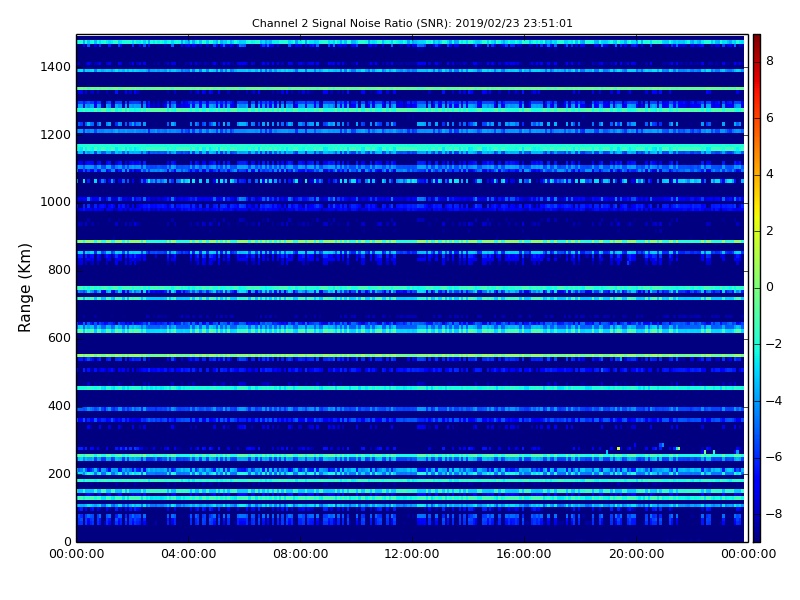Click the 16:00:00 time tick label

pos(524,553)
